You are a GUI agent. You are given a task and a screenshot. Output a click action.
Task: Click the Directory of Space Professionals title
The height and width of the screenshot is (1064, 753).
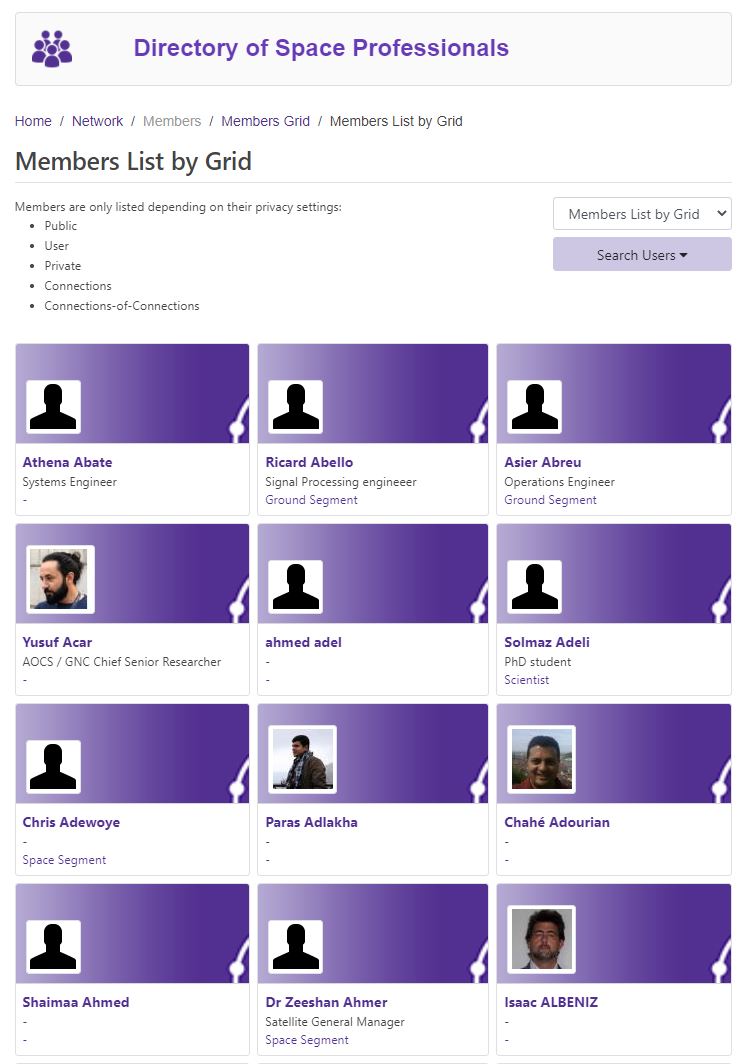(321, 48)
